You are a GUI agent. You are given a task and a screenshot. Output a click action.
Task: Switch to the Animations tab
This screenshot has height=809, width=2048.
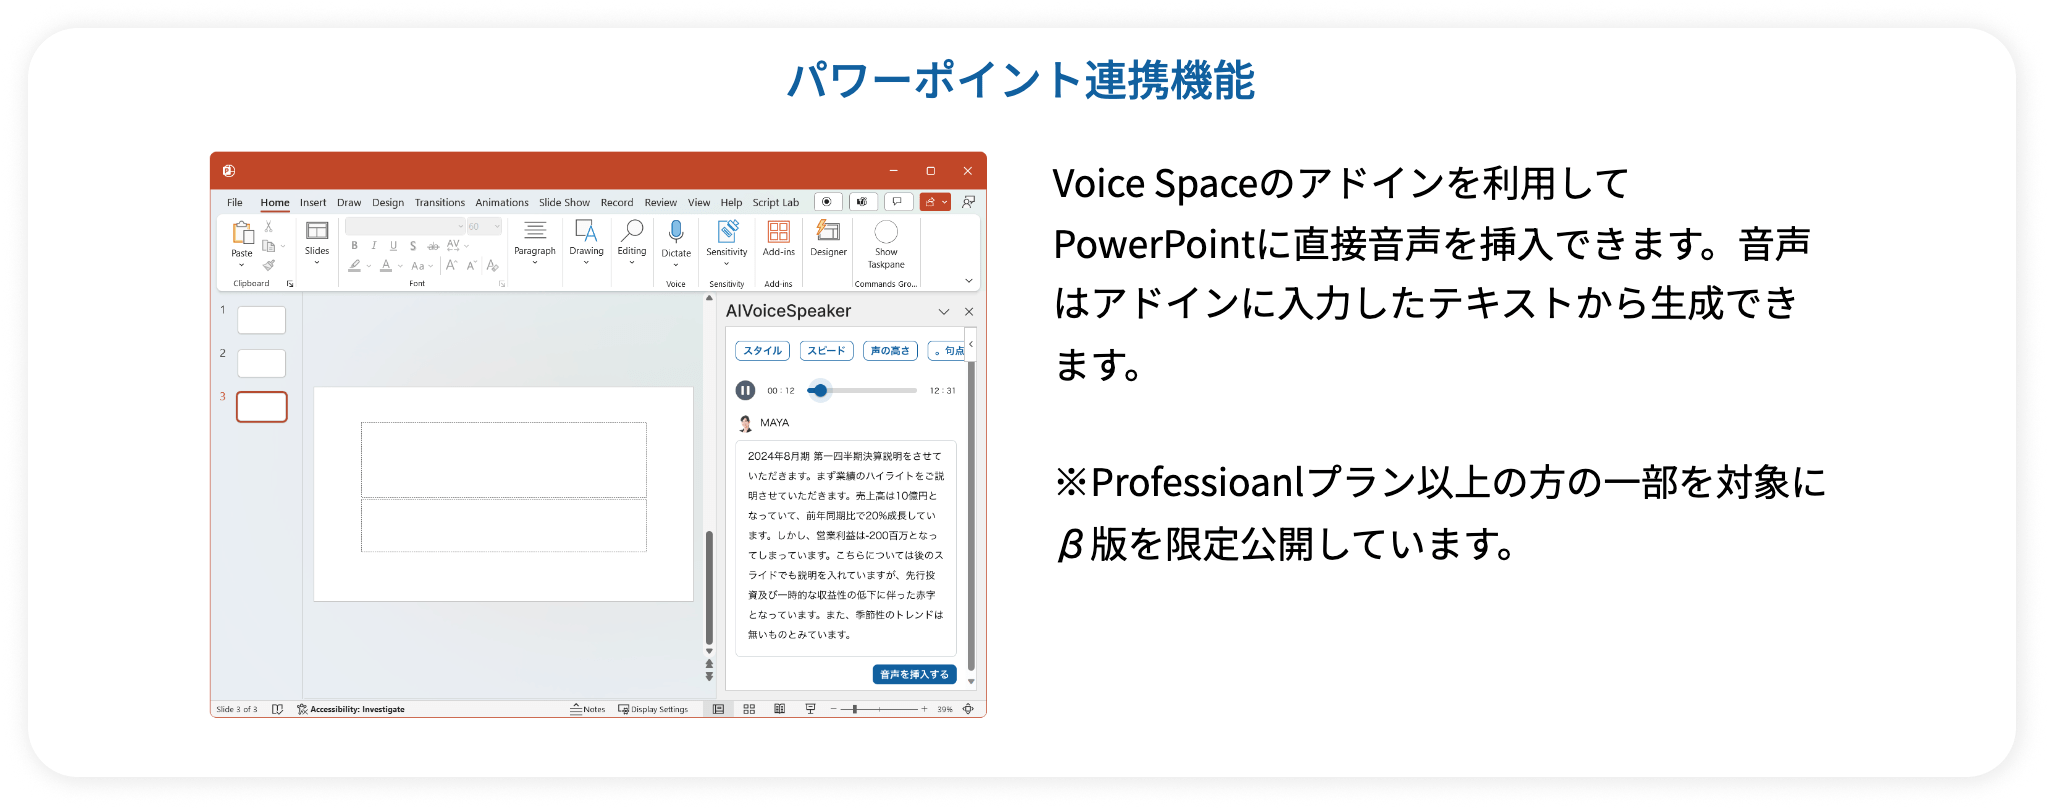[x=502, y=202]
